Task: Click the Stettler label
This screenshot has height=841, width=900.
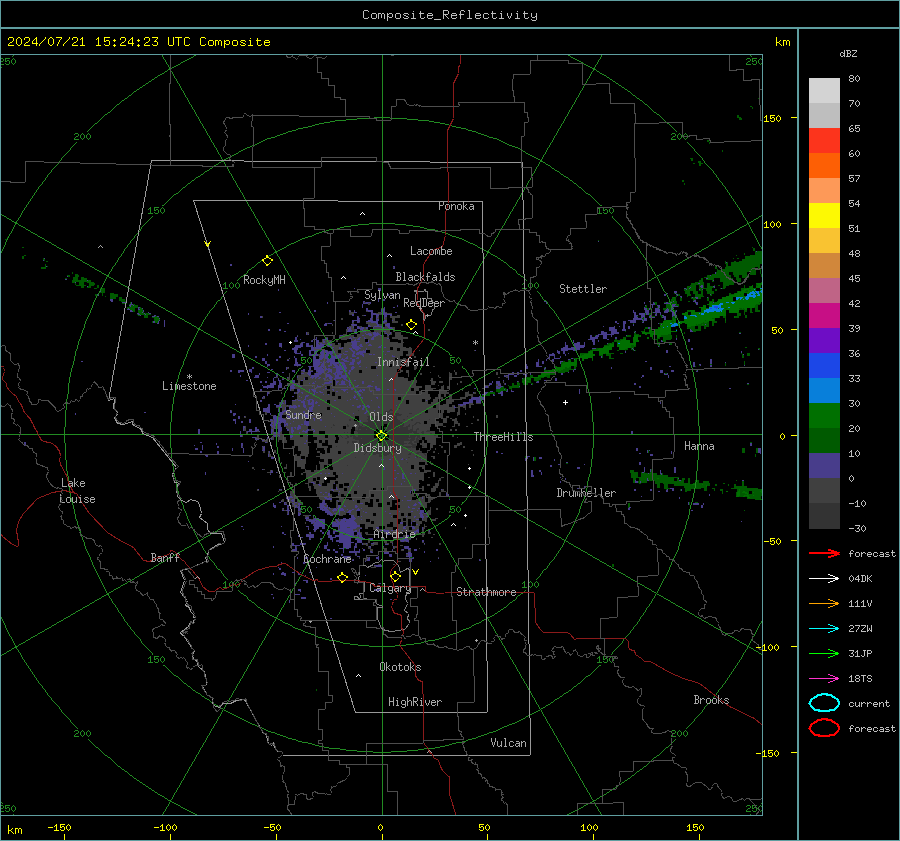Action: click(583, 289)
